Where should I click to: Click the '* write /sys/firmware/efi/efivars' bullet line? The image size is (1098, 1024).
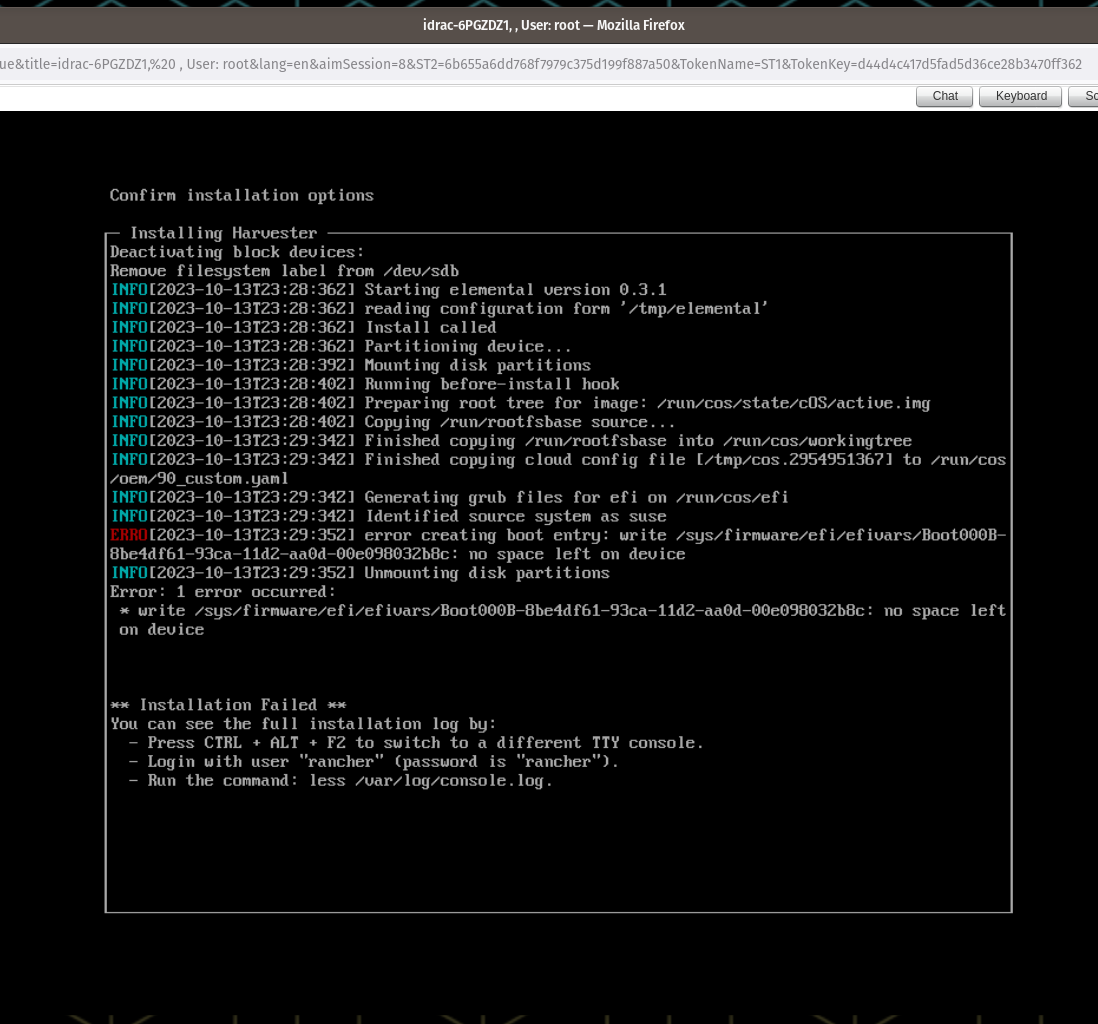coord(562,621)
